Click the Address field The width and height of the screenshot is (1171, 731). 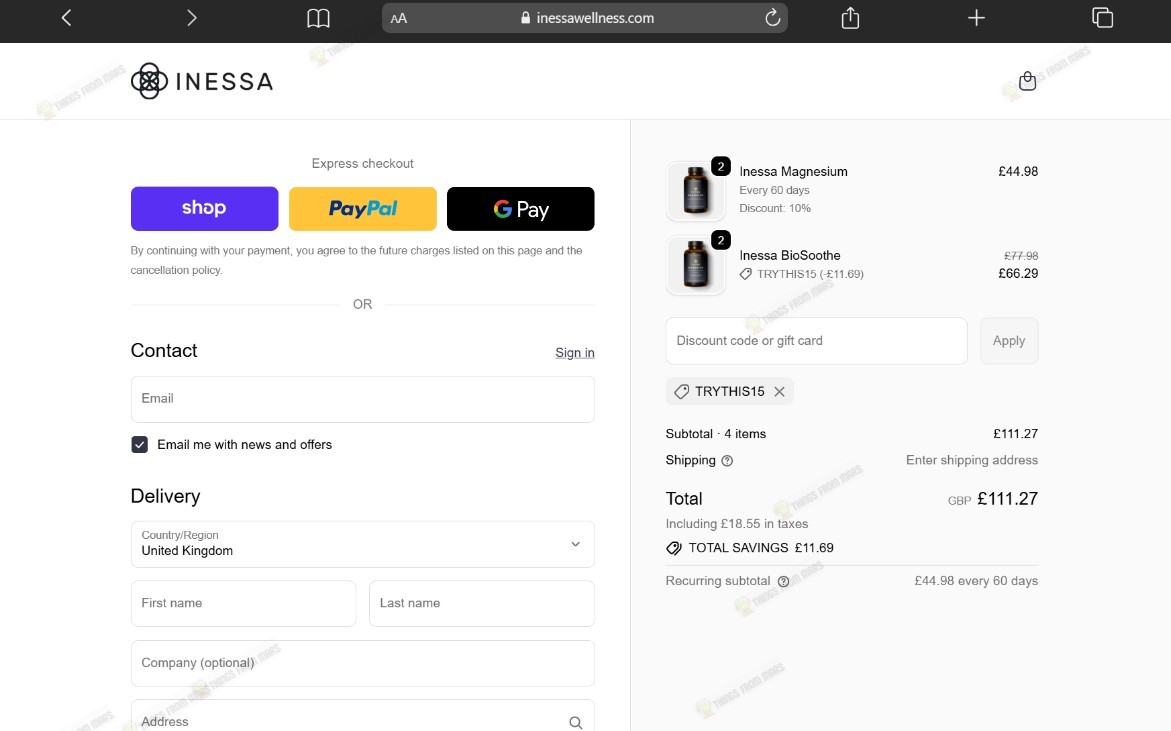pyautogui.click(x=363, y=717)
